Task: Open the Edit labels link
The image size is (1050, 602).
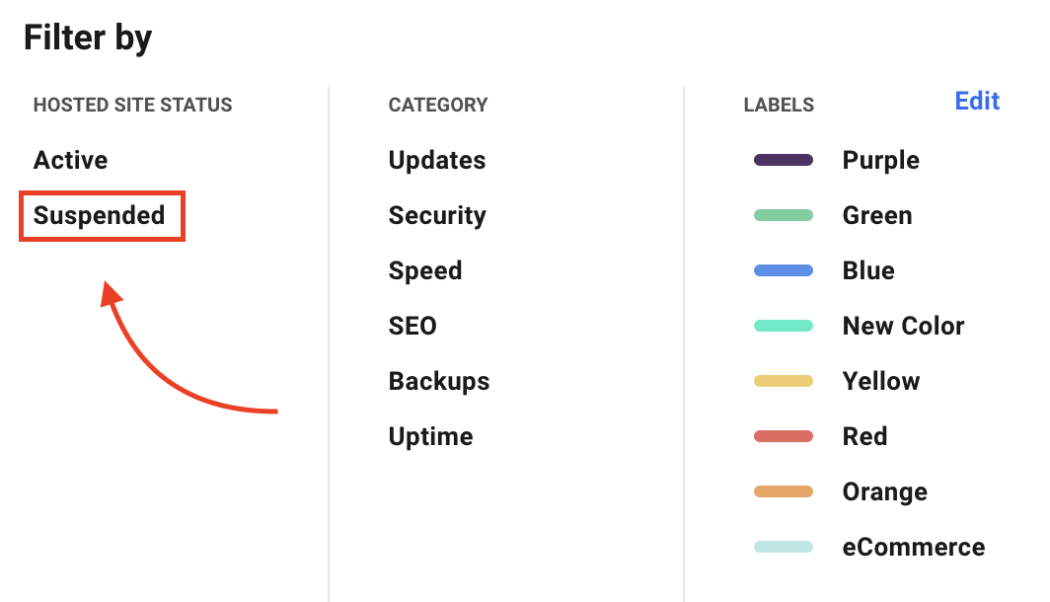Action: [977, 101]
